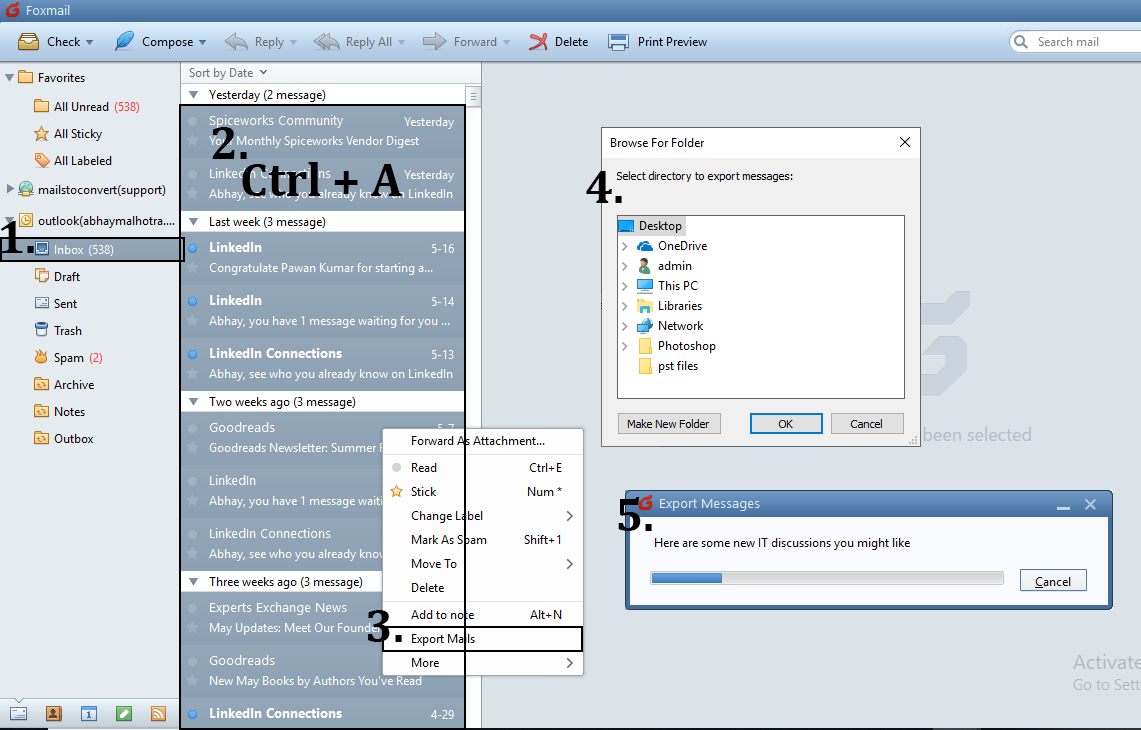Click the Forward arrow icon
Image resolution: width=1141 pixels, height=730 pixels.
(x=434, y=41)
